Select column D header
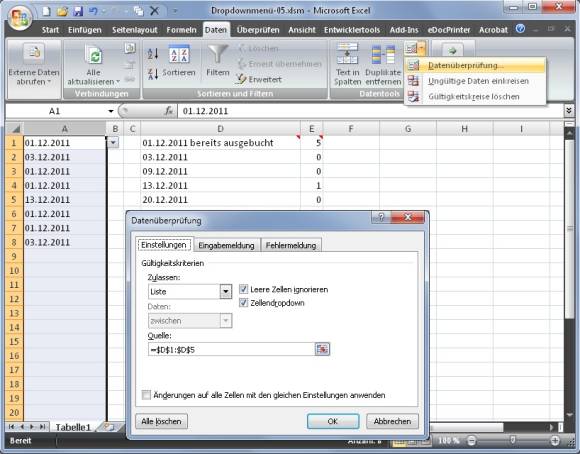 (220, 129)
